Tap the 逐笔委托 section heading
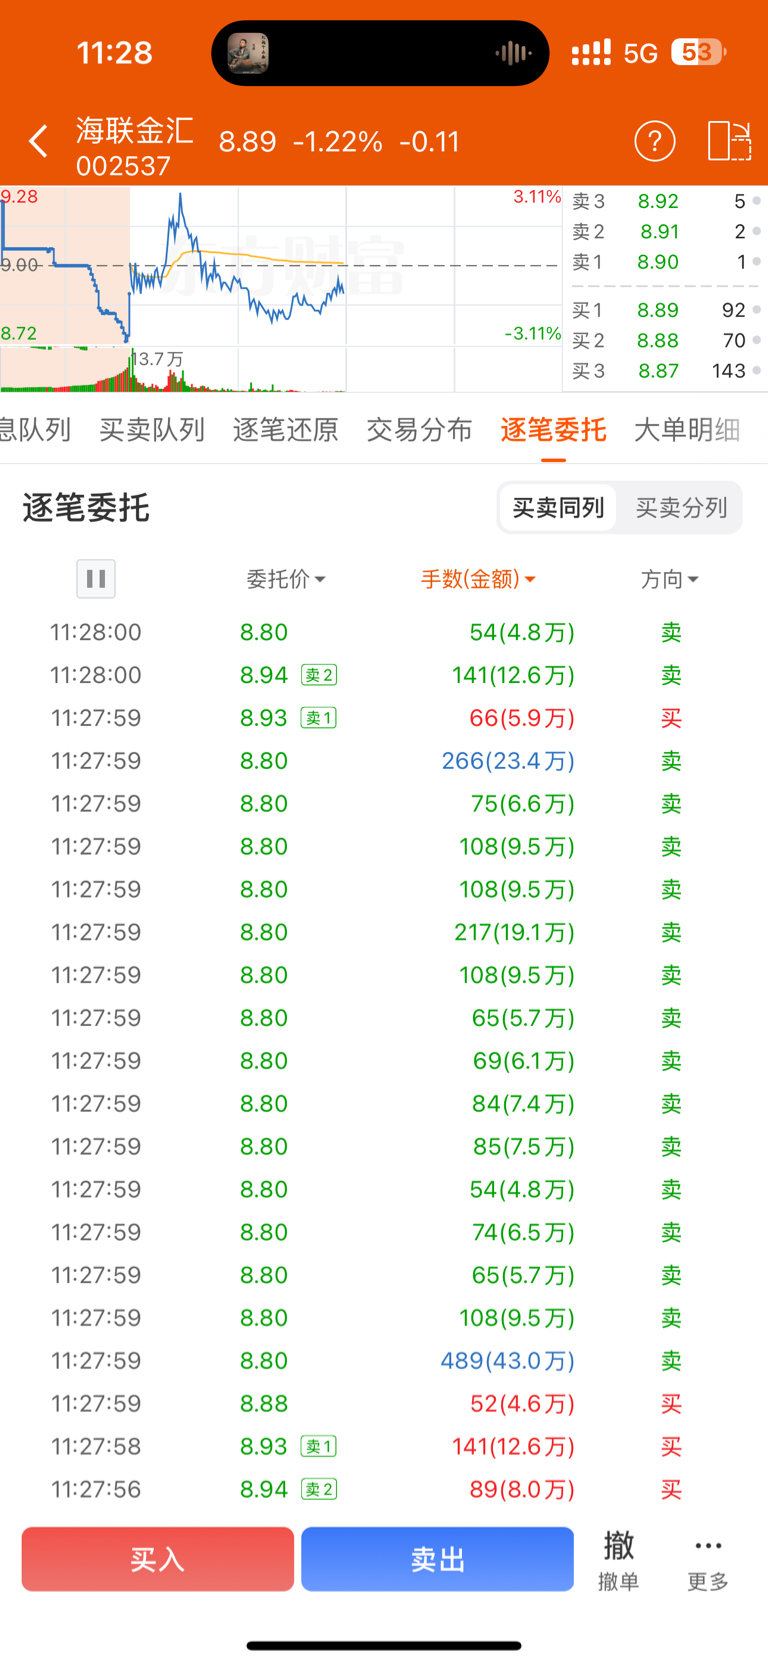 [x=86, y=508]
